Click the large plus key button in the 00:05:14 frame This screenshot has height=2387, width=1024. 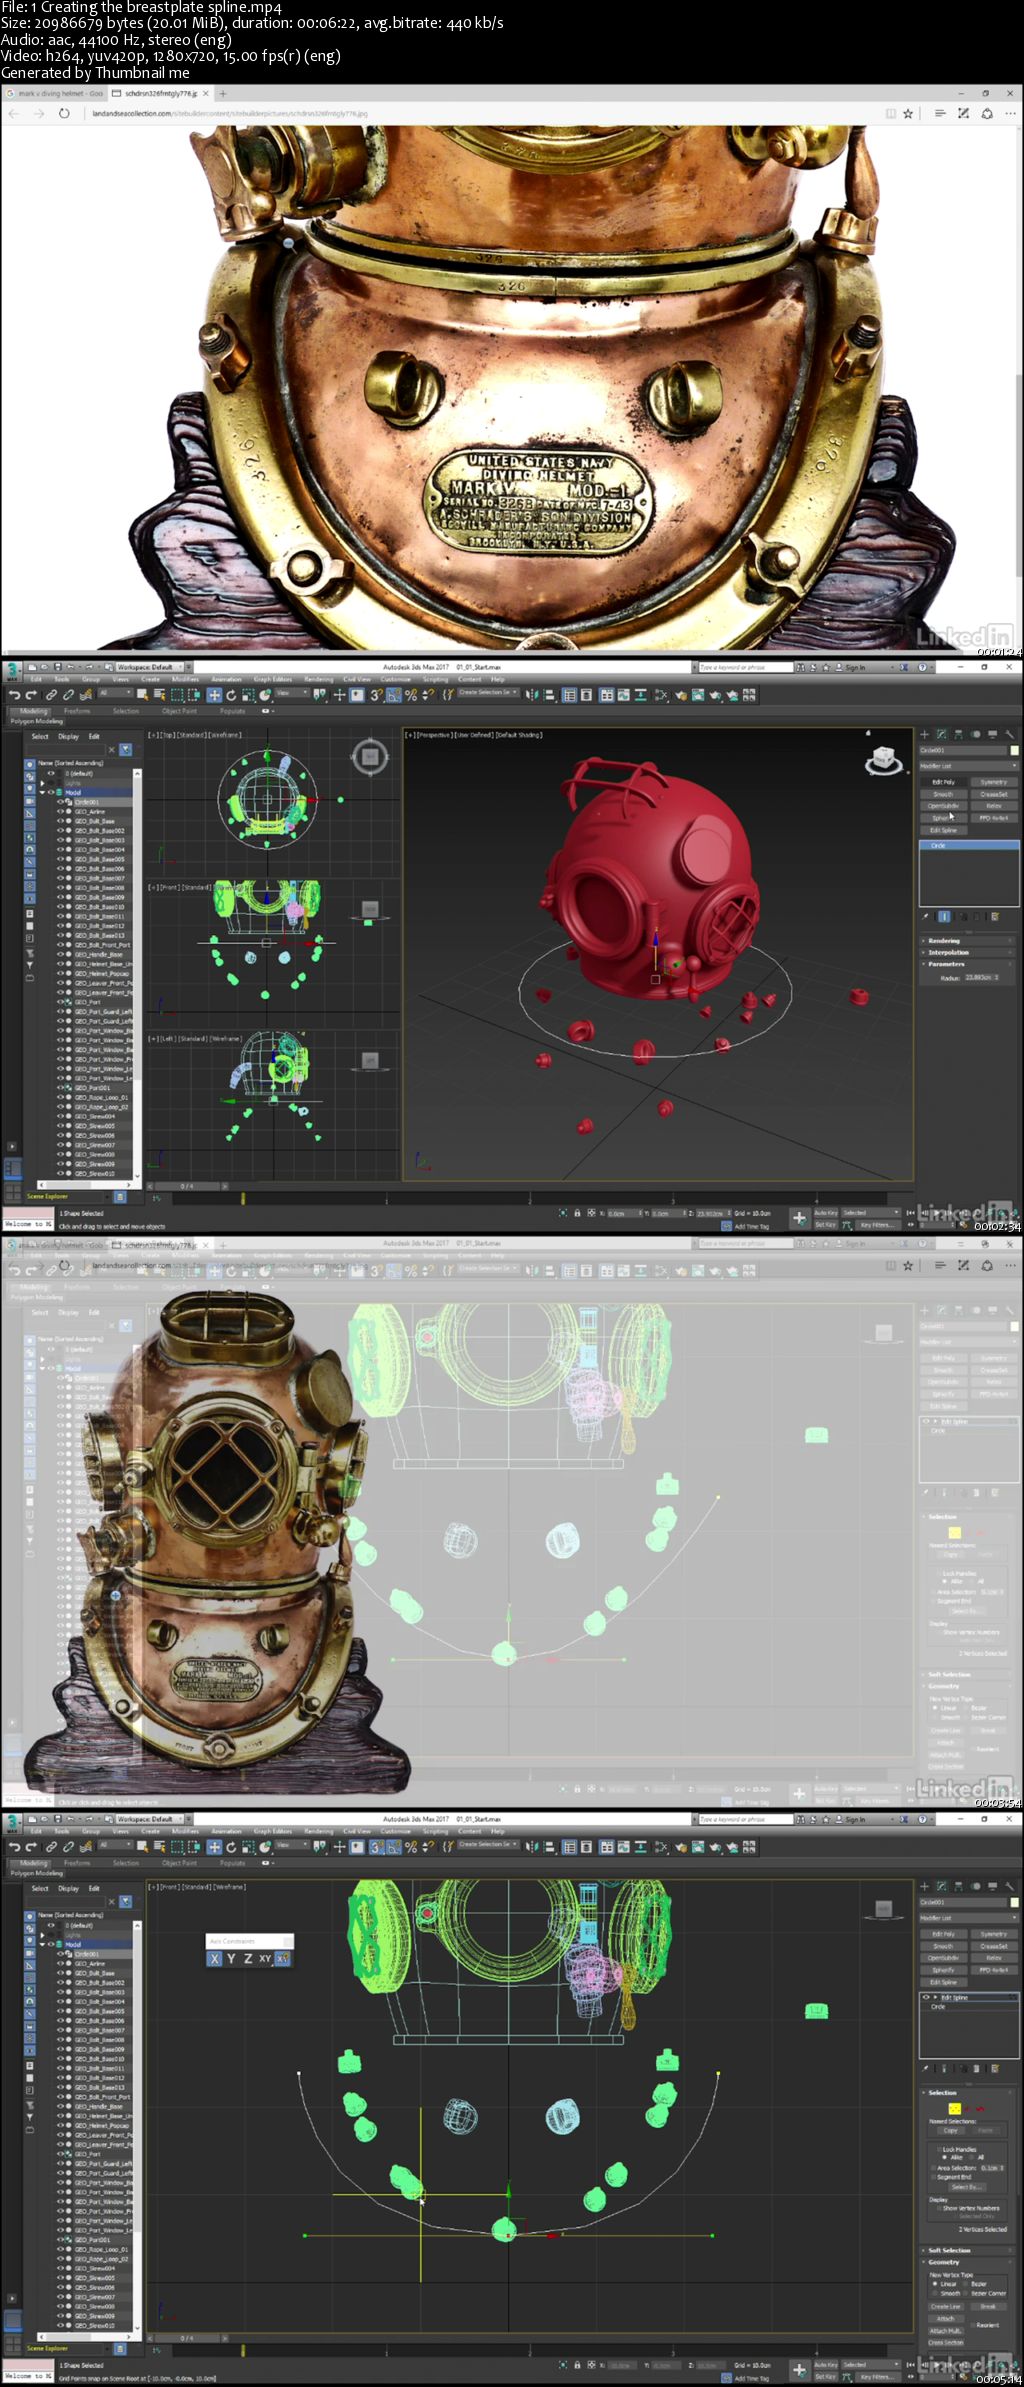(x=799, y=2370)
